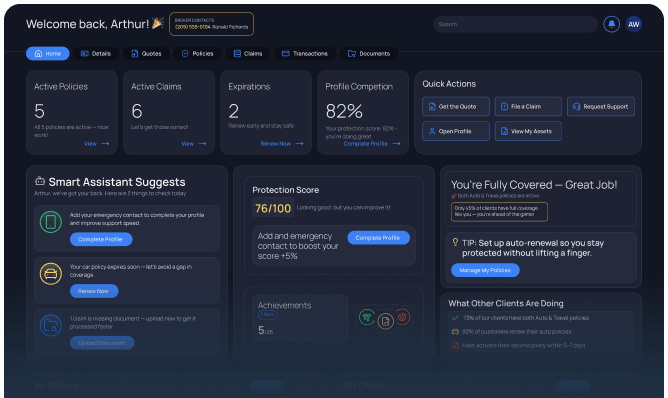Screen dimensions: 668x398
Task: Click the Request Support button
Action: pos(601,107)
